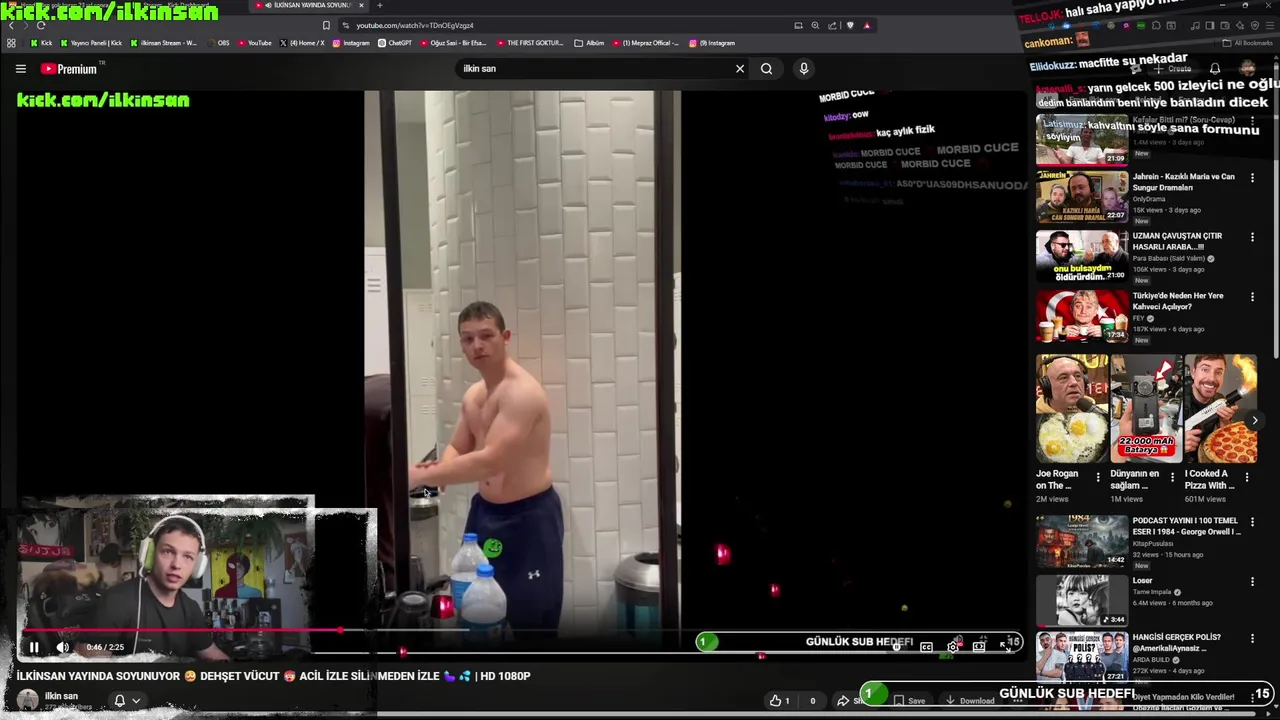Reload the page in the browser
Viewport: 1280px width, 720px height.
(40, 25)
